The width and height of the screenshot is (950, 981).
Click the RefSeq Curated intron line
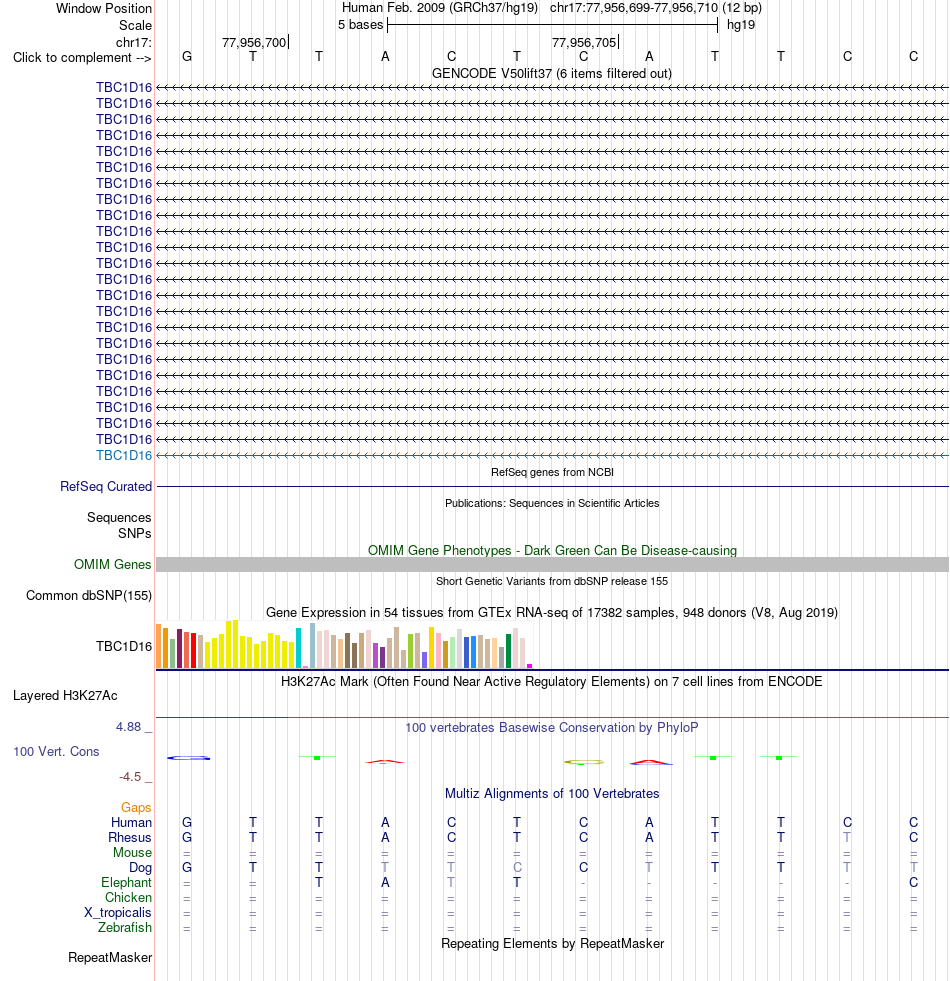[x=552, y=486]
